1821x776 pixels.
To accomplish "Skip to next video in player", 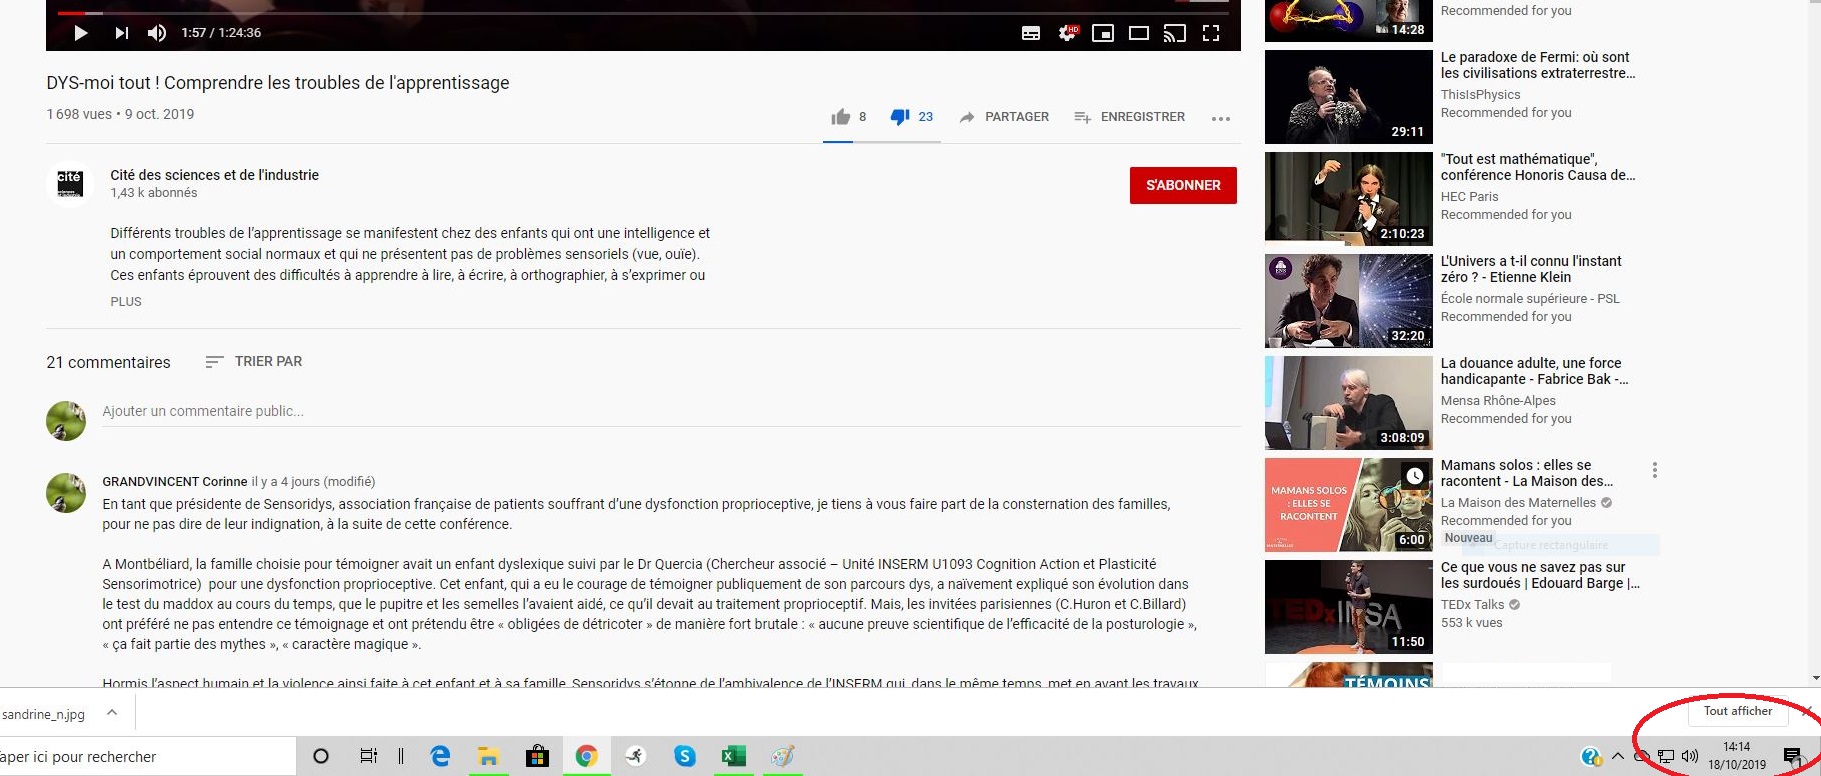I will (121, 33).
